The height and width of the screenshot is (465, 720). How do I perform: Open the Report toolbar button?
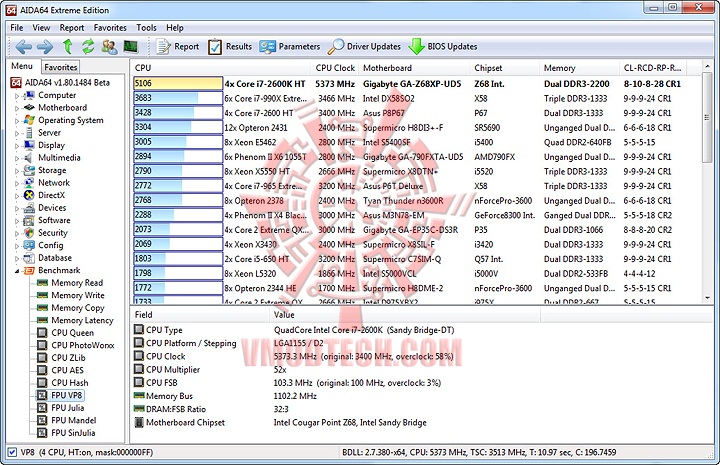[178, 46]
